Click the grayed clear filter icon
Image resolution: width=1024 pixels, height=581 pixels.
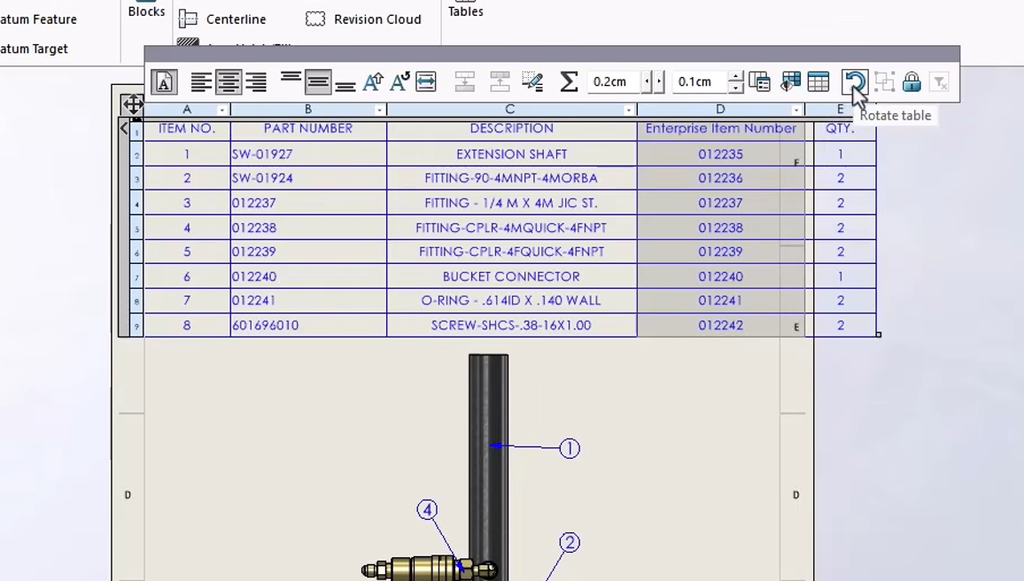point(939,82)
